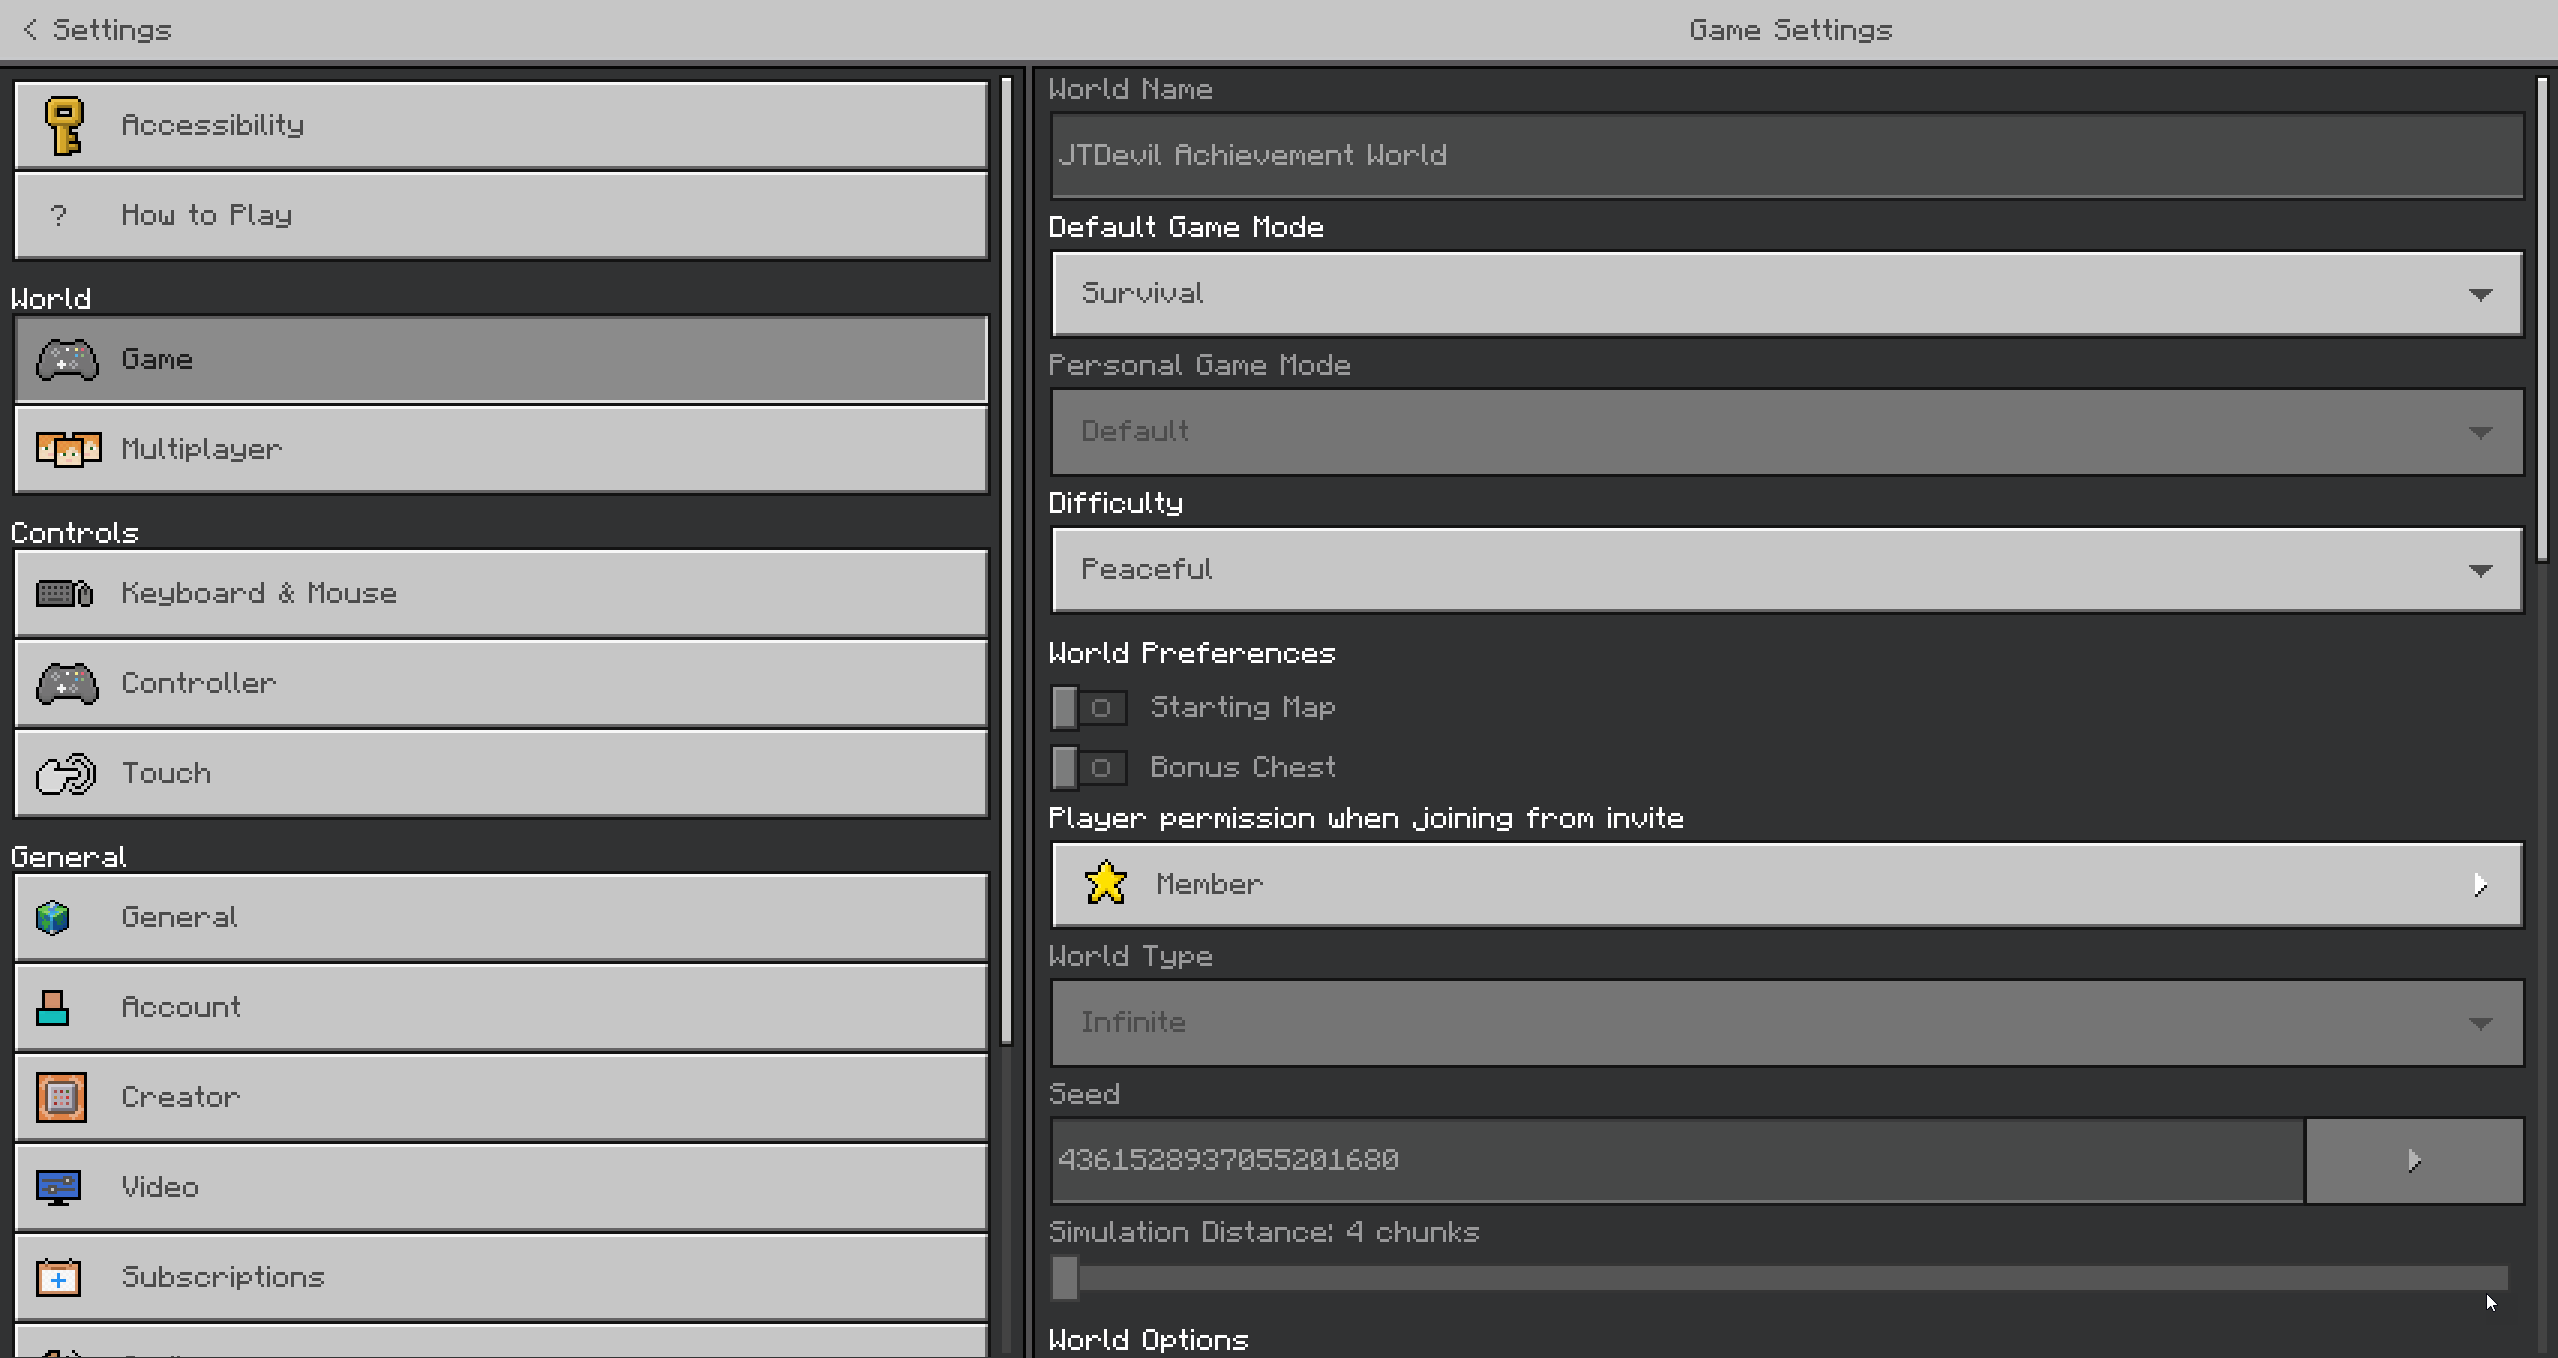Click the Simulation Distance slider handle
Screen dimensions: 2558x1358
tap(1065, 1278)
